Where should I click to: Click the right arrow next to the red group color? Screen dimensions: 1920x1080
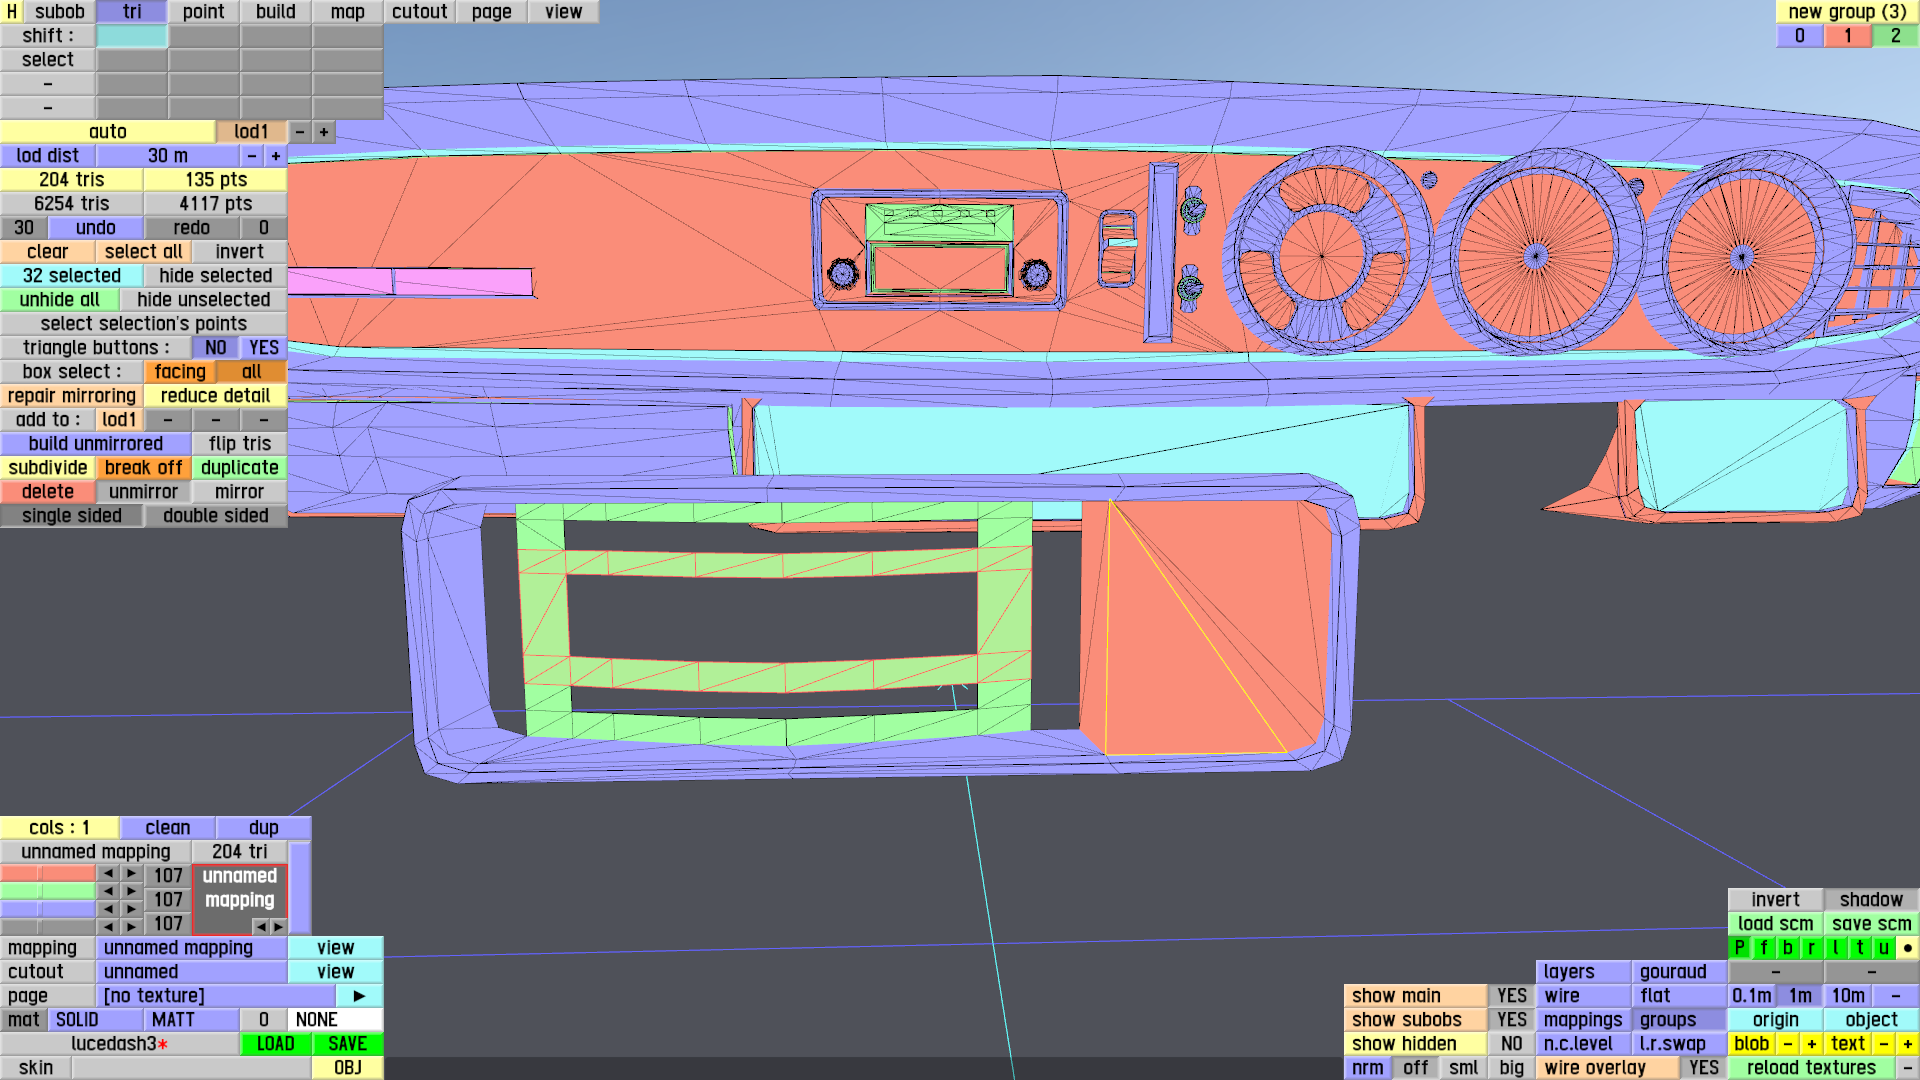(131, 875)
